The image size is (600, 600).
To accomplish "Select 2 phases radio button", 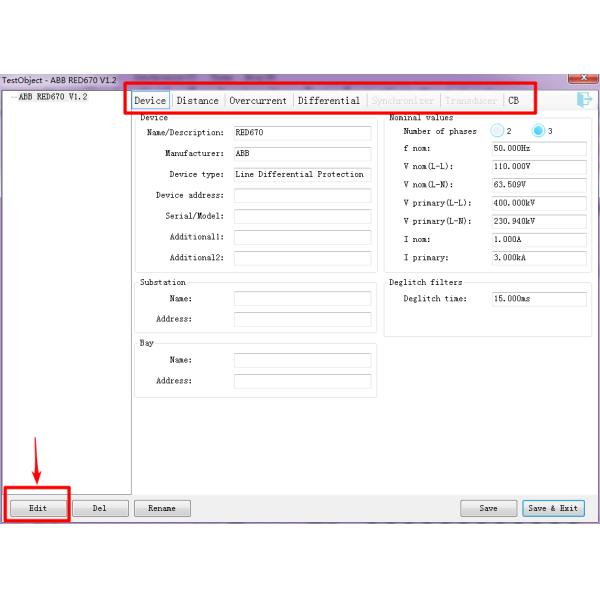I will pos(497,131).
